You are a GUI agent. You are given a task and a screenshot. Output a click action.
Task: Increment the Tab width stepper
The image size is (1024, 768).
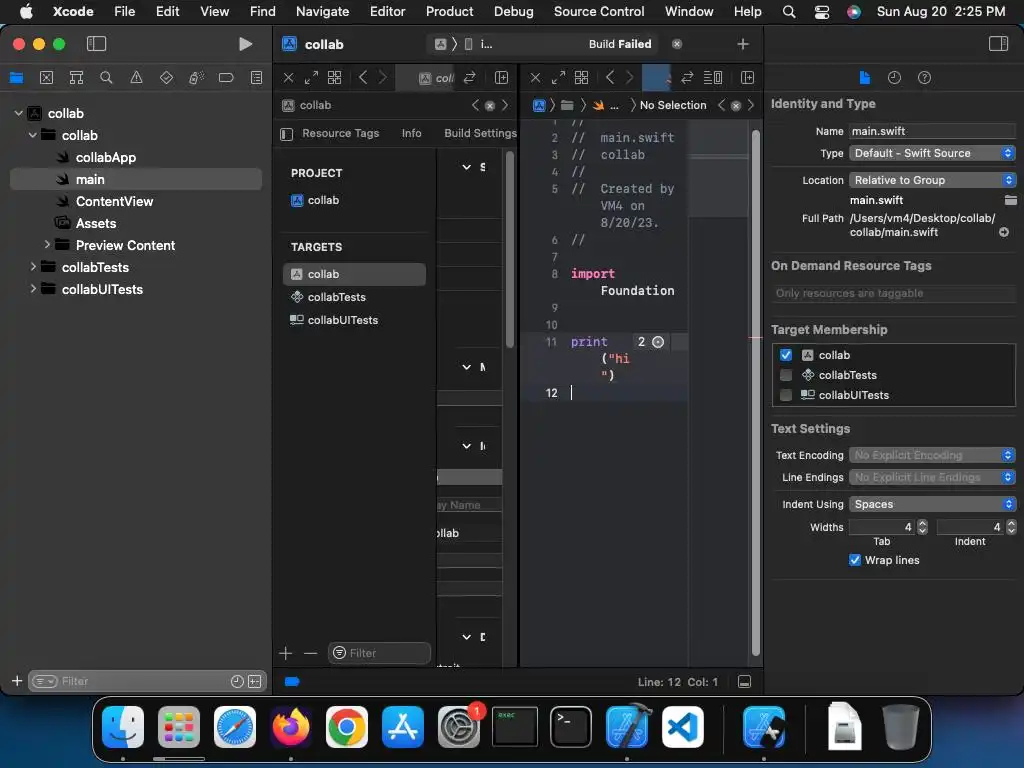coord(922,523)
